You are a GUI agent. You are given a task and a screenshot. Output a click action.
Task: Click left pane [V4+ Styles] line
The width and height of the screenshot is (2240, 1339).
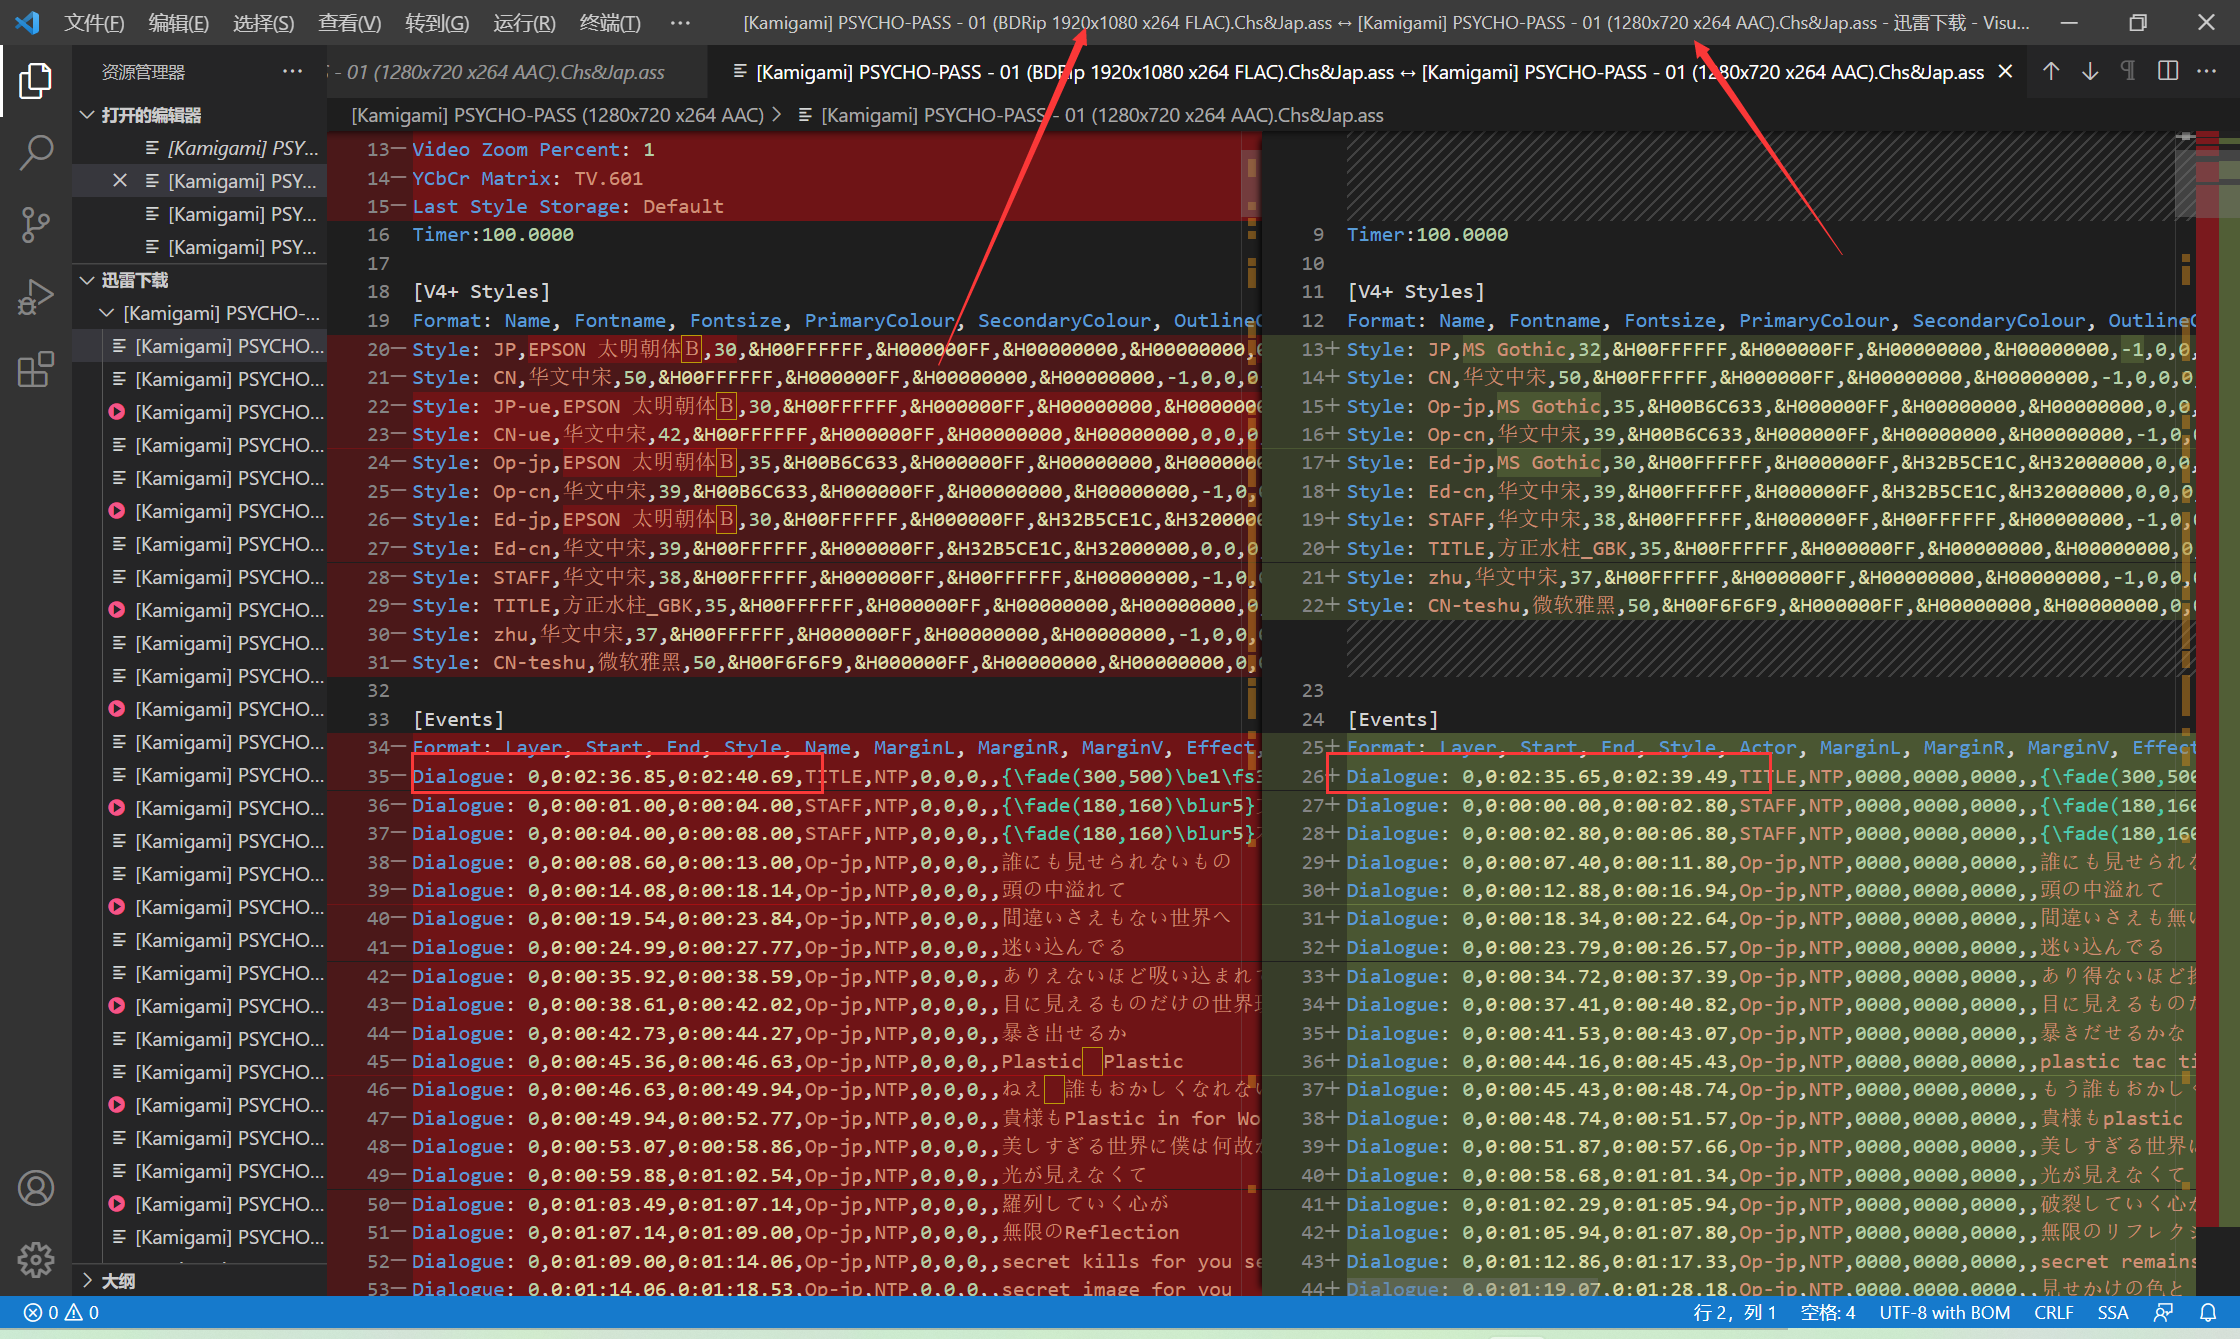481,291
